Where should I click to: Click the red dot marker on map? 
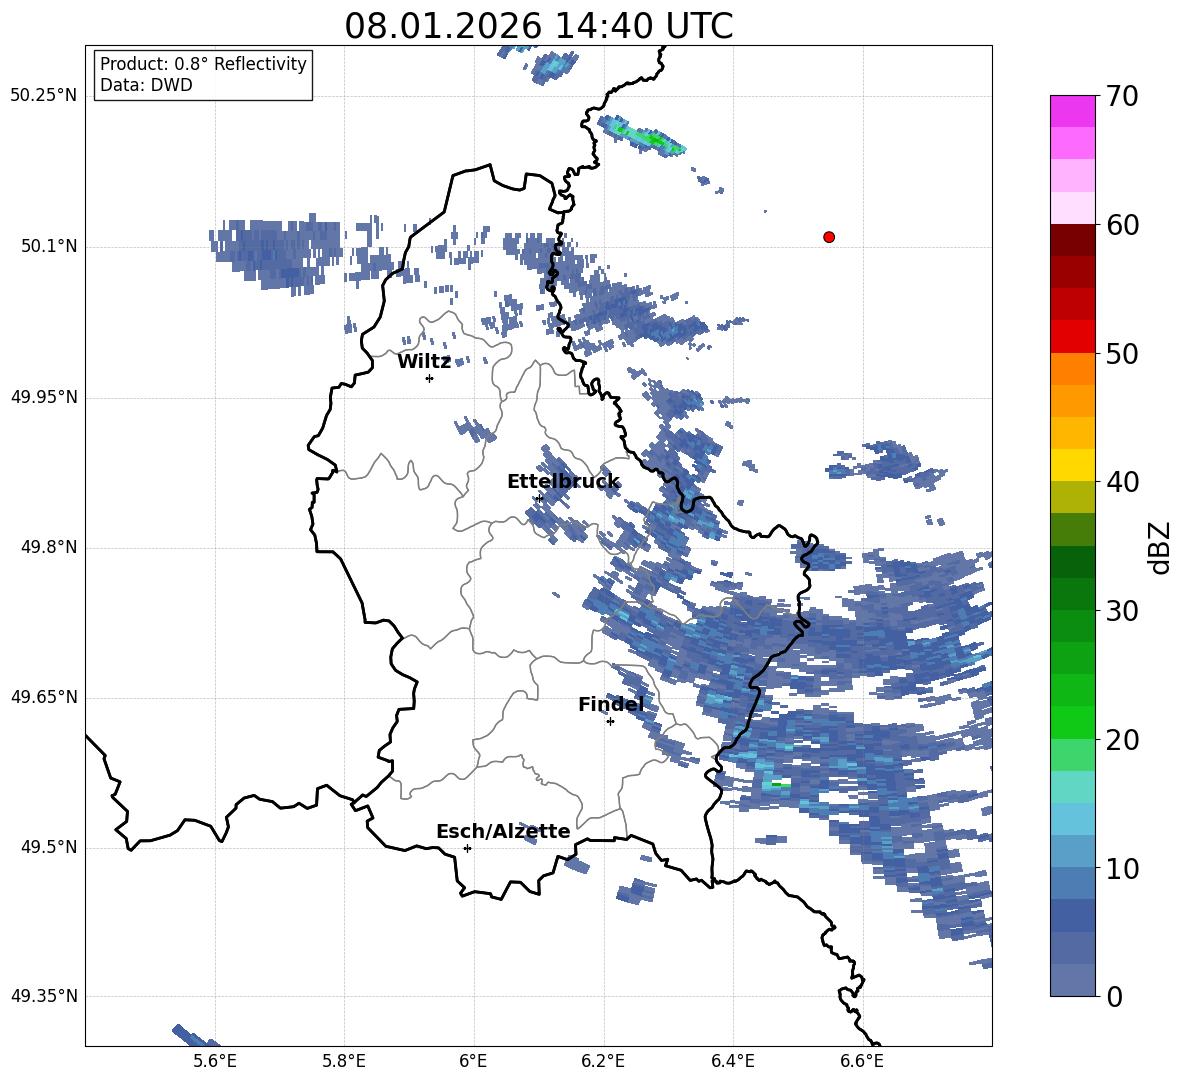point(828,237)
